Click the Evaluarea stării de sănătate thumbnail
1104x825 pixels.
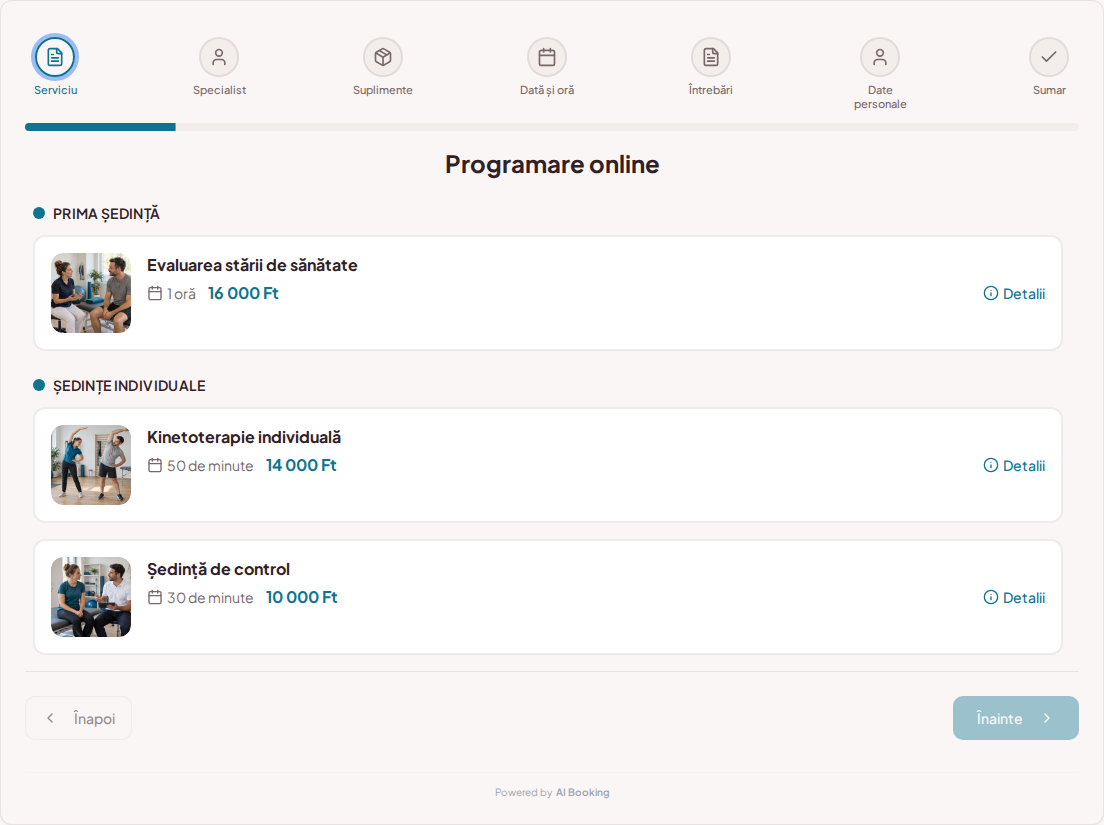coord(91,293)
